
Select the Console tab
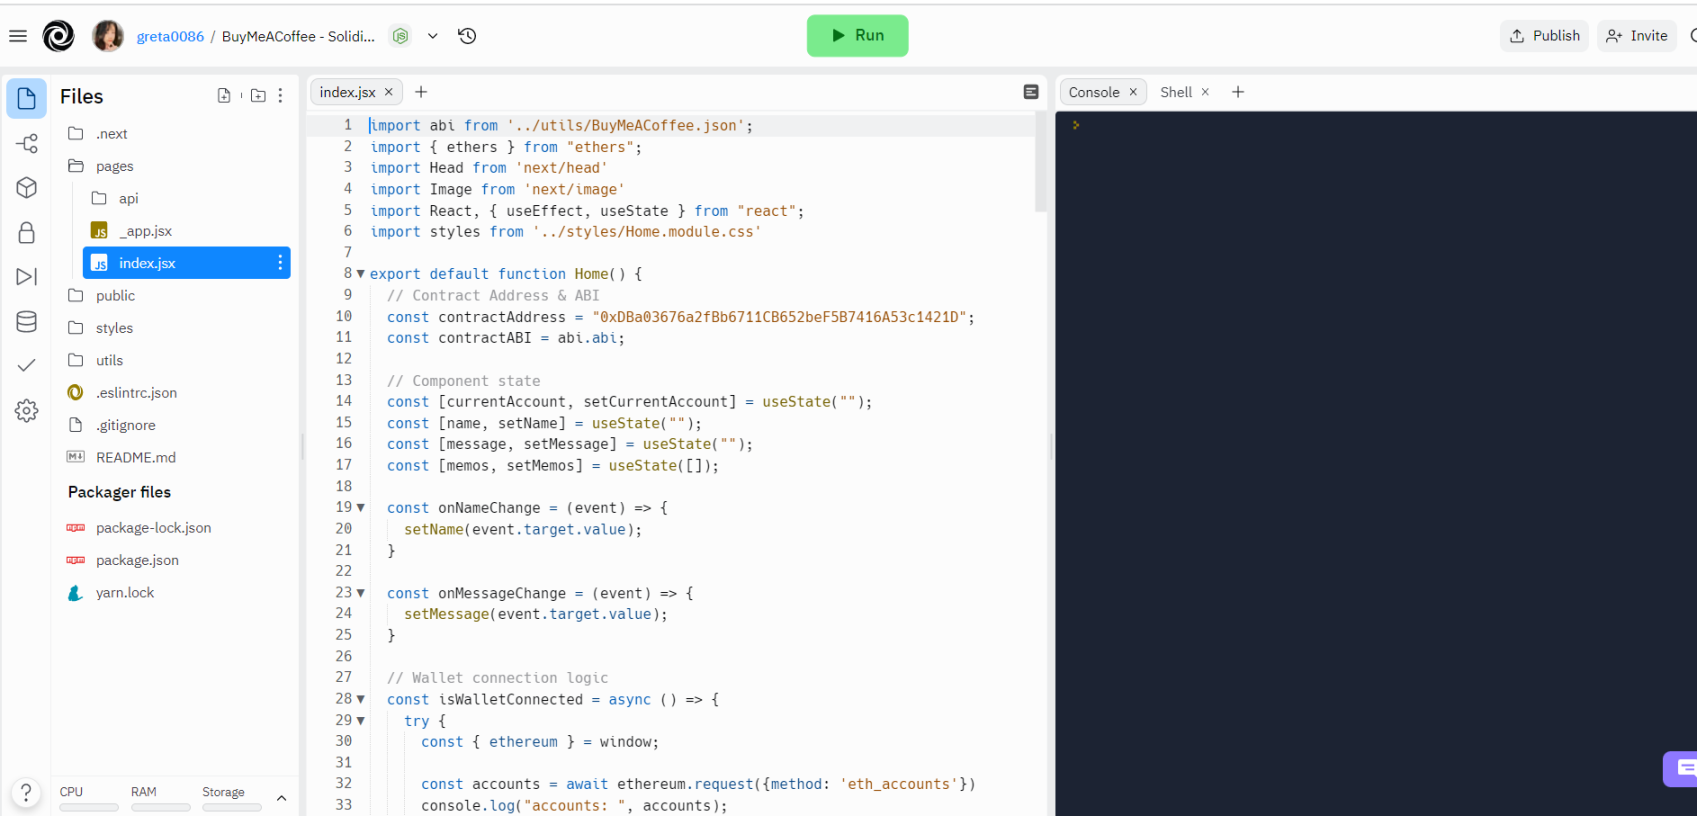[1093, 92]
